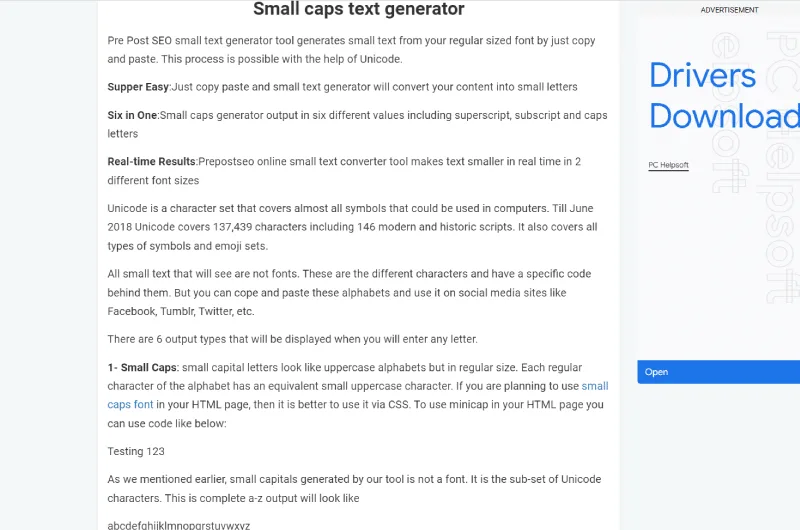Click the Drivers Download ad headline
800x530 pixels.
[x=718, y=95]
